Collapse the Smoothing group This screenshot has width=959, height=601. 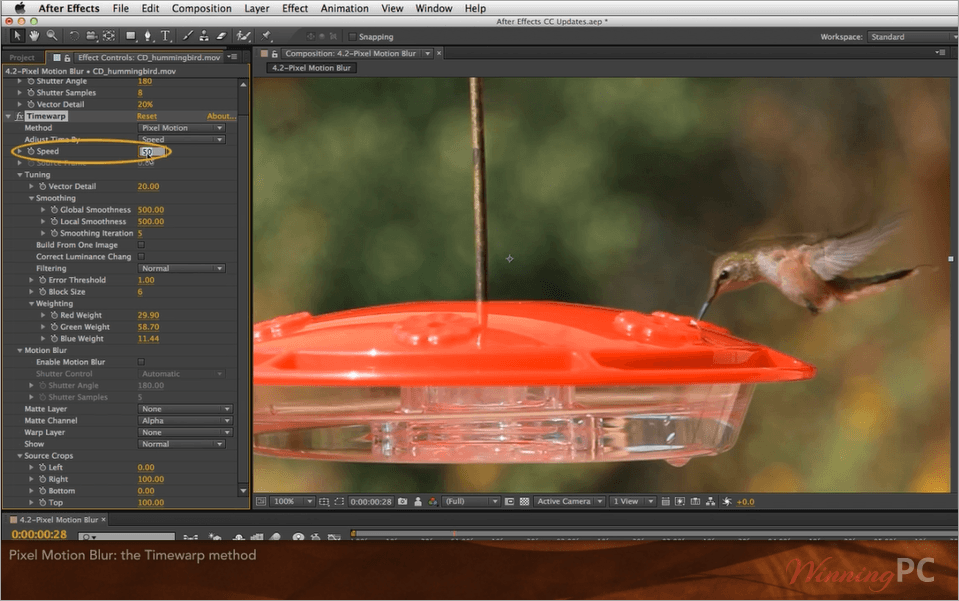(31, 198)
